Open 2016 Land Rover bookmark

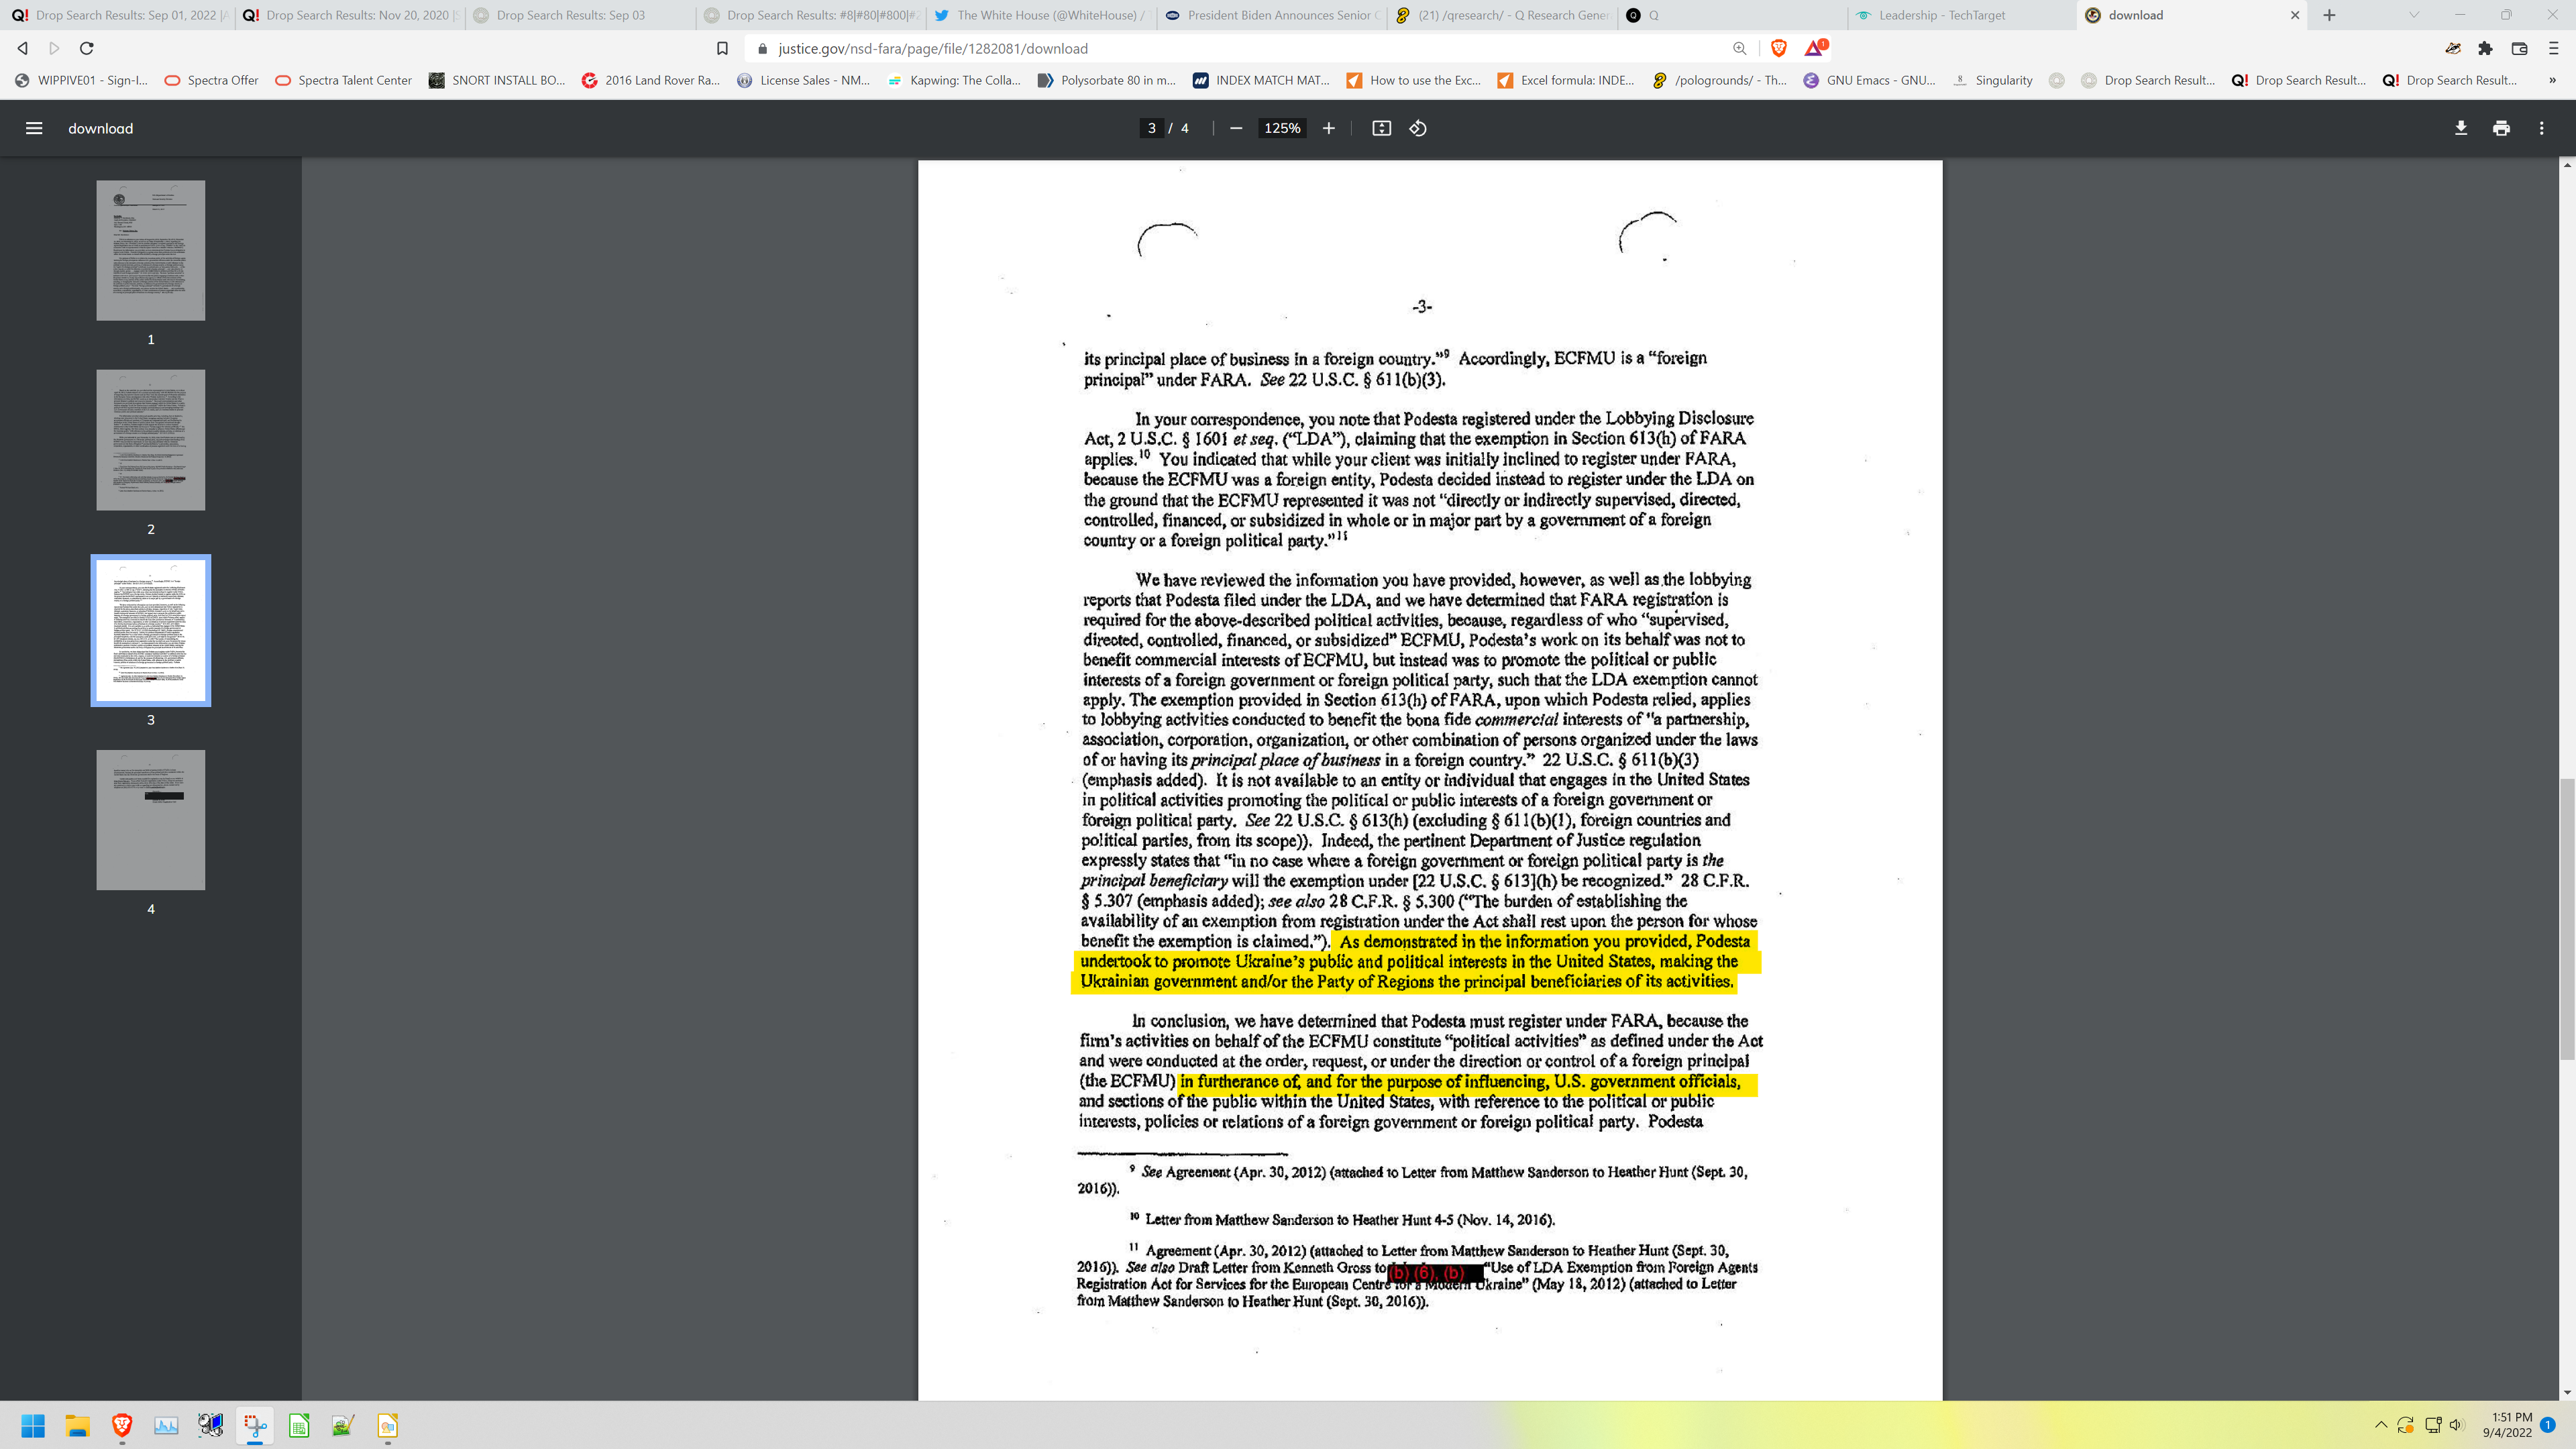(x=651, y=80)
